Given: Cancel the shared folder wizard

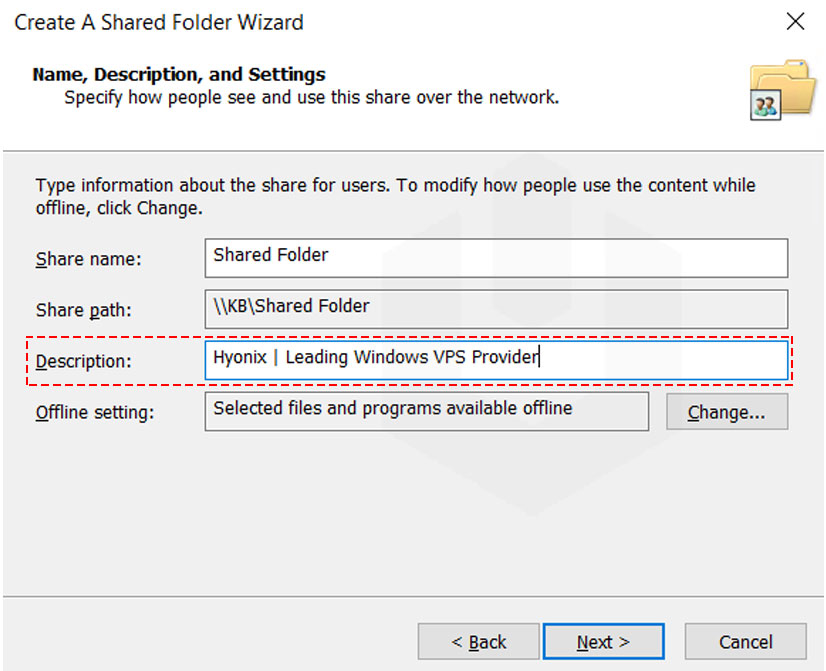Looking at the screenshot, I should tap(745, 642).
